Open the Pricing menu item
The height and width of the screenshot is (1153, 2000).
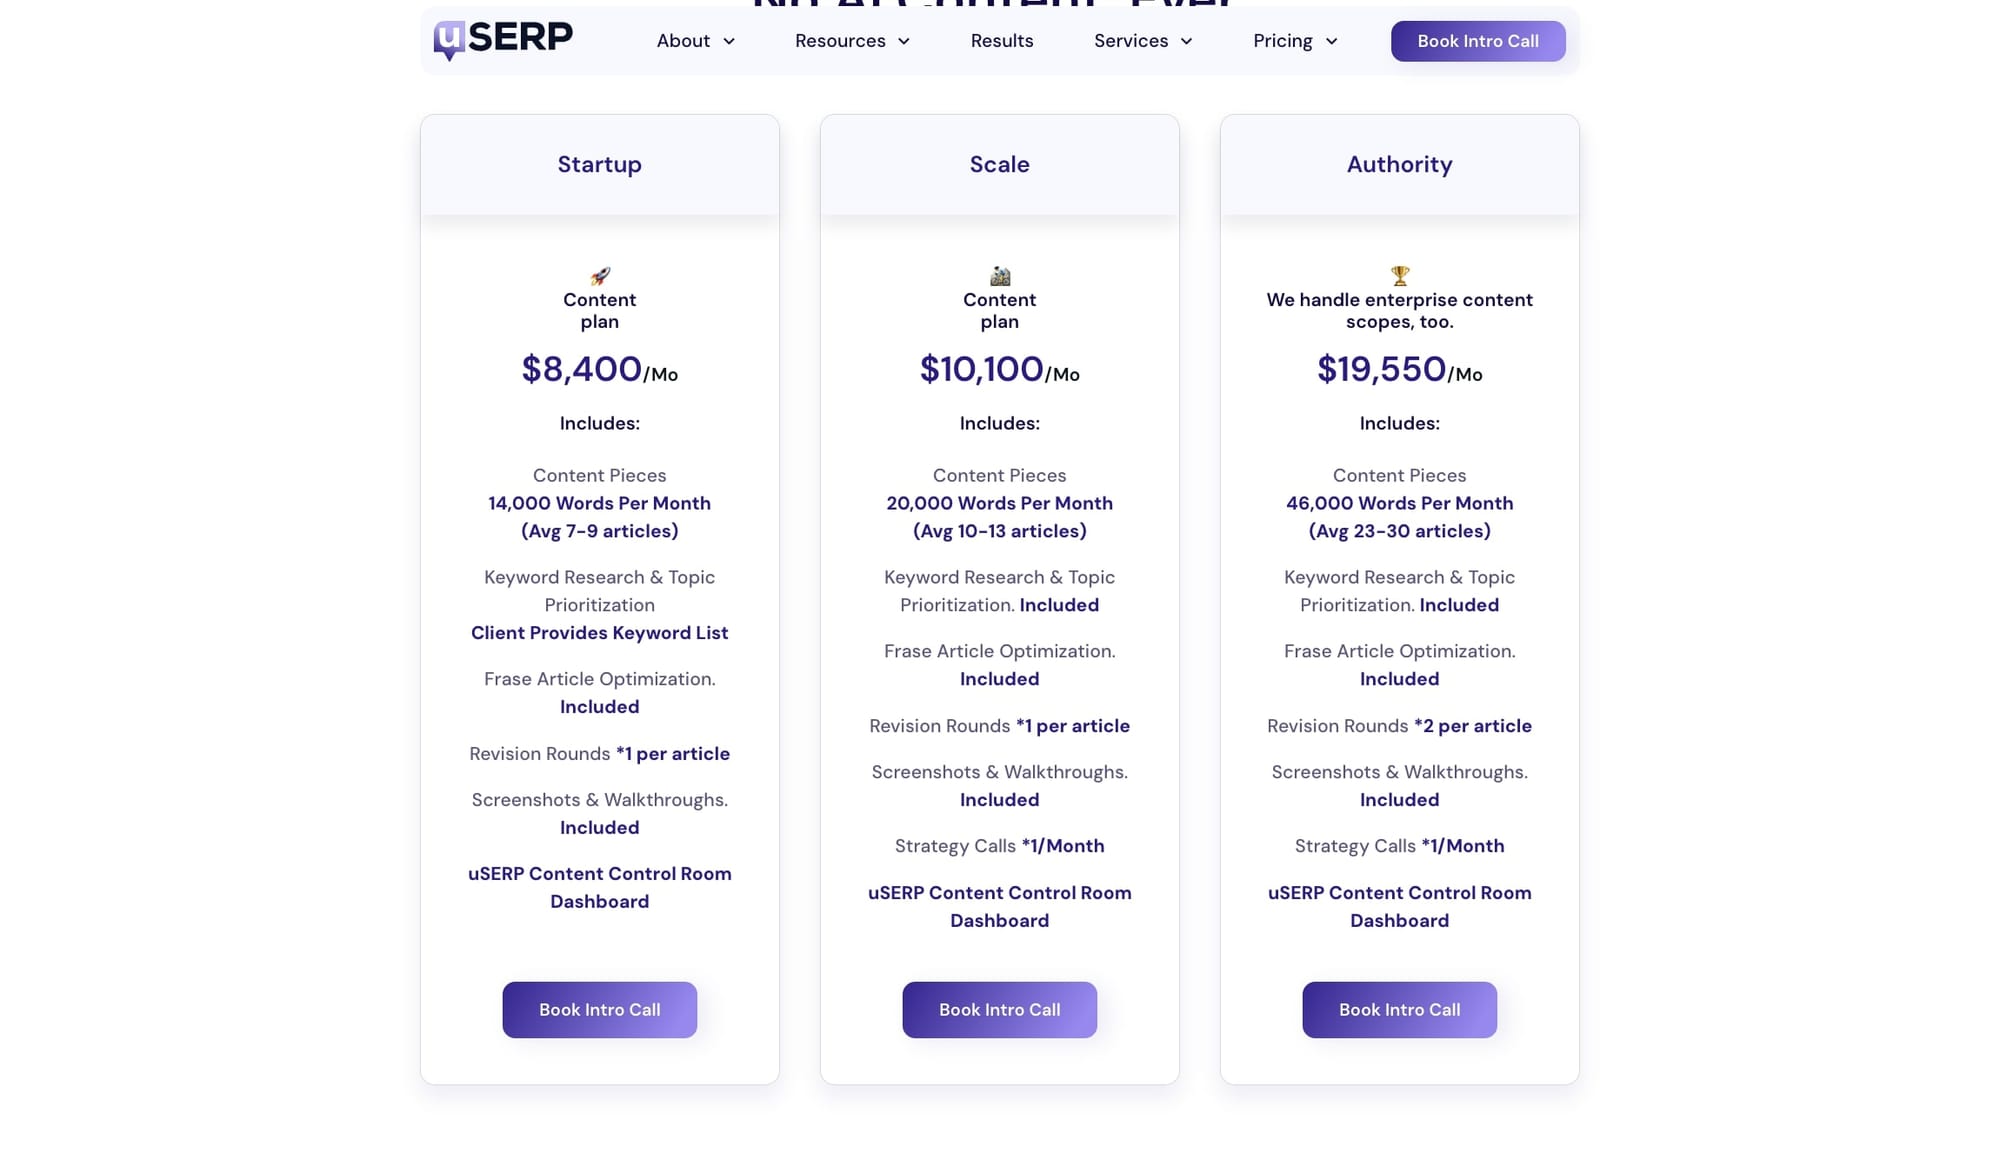[1282, 41]
